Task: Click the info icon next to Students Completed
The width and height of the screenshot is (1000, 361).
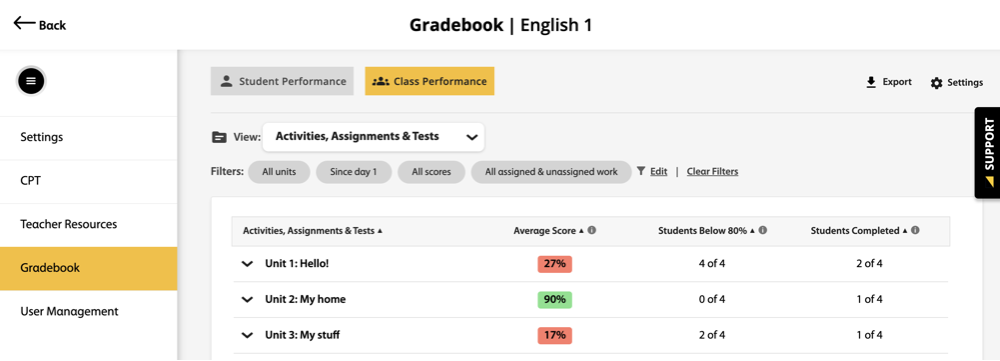Action: (915, 230)
